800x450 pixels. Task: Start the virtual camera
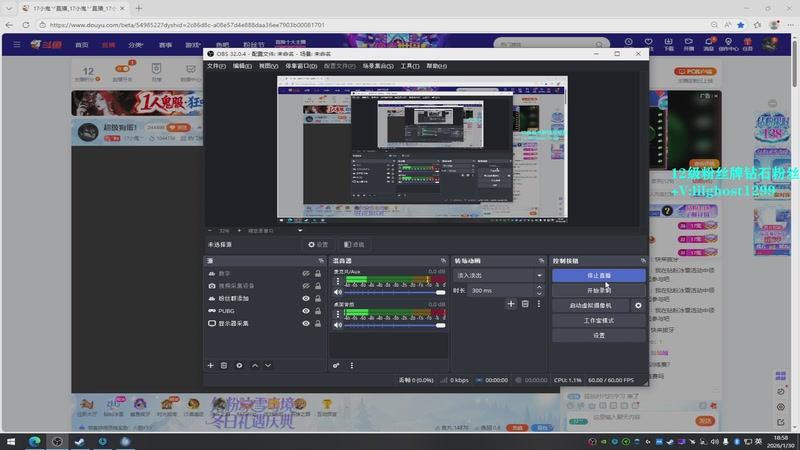(591, 306)
